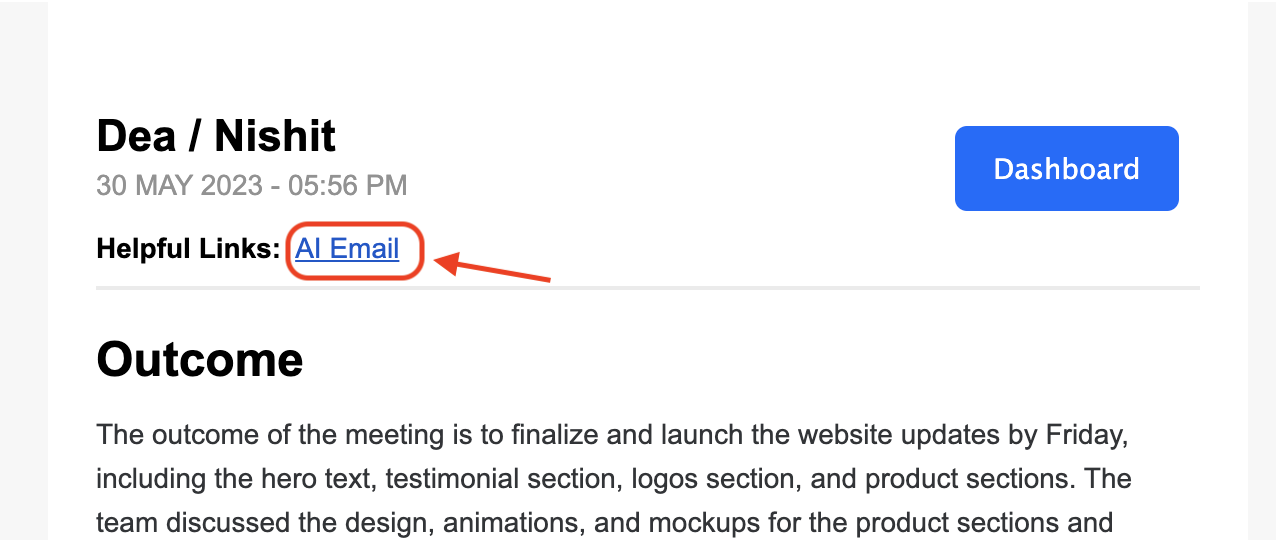The height and width of the screenshot is (540, 1276).
Task: Click the Outcome section heading
Action: click(x=200, y=359)
